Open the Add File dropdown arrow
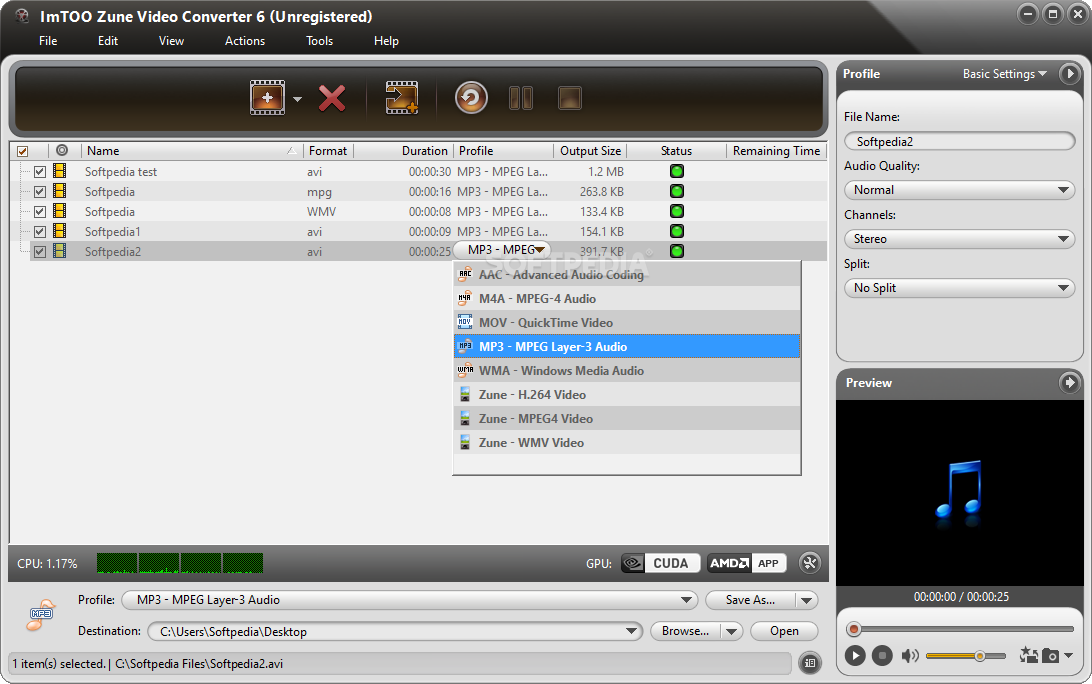Viewport: 1092px width, 684px height. (x=297, y=99)
